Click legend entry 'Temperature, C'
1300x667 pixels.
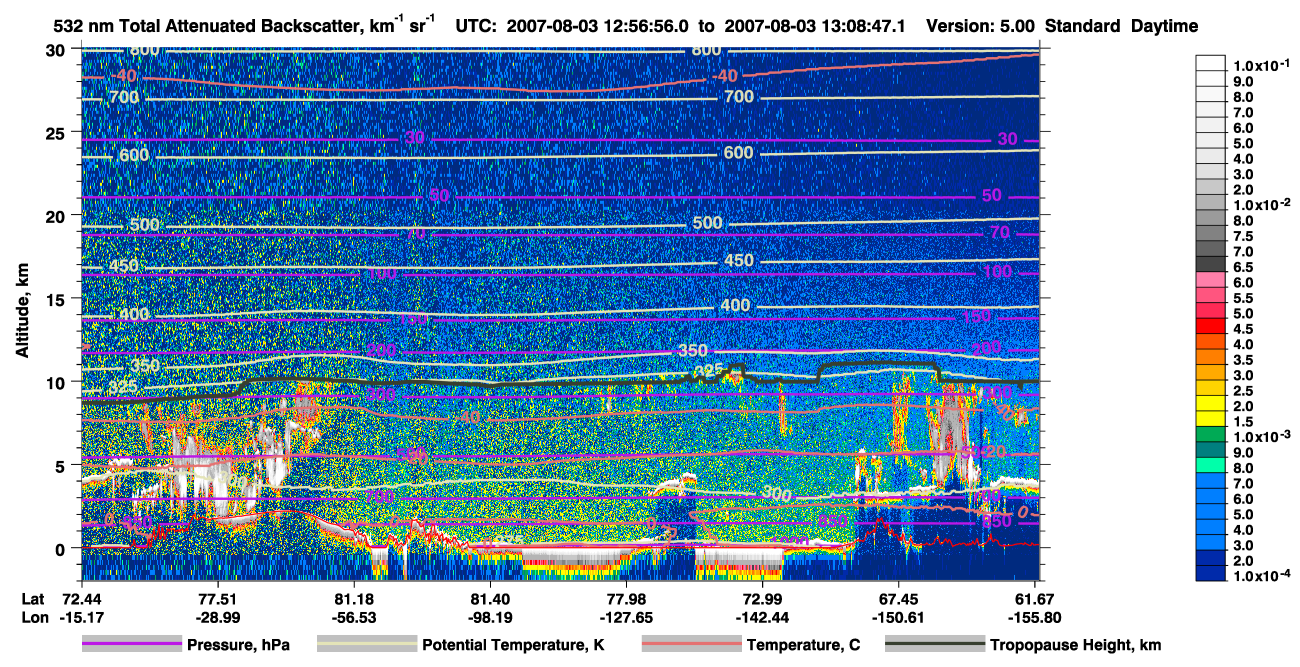803,646
